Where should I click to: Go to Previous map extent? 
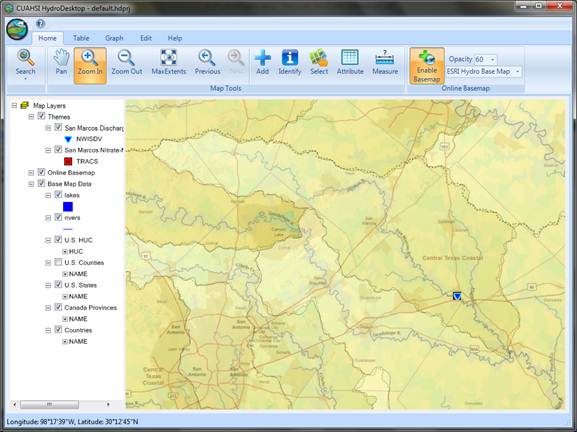pos(207,63)
